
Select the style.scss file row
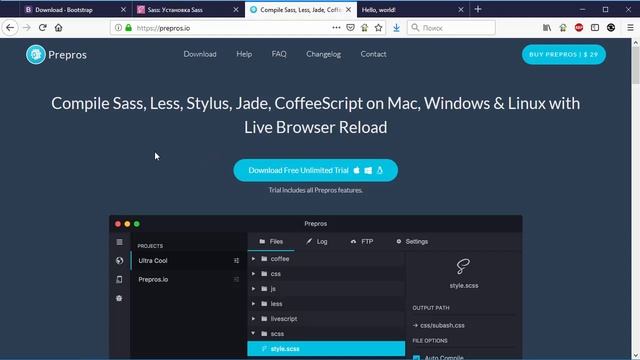click(x=326, y=349)
